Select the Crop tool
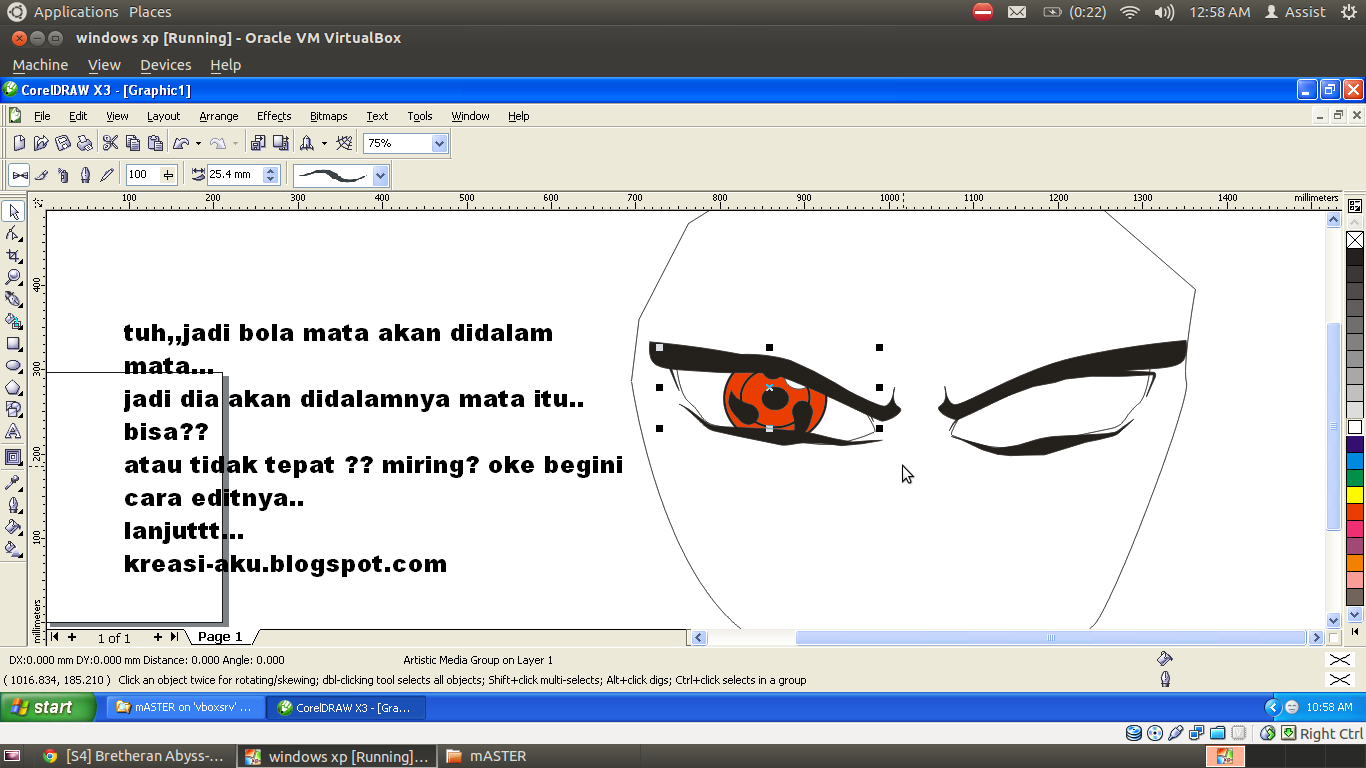The width and height of the screenshot is (1366, 768). coord(13,255)
